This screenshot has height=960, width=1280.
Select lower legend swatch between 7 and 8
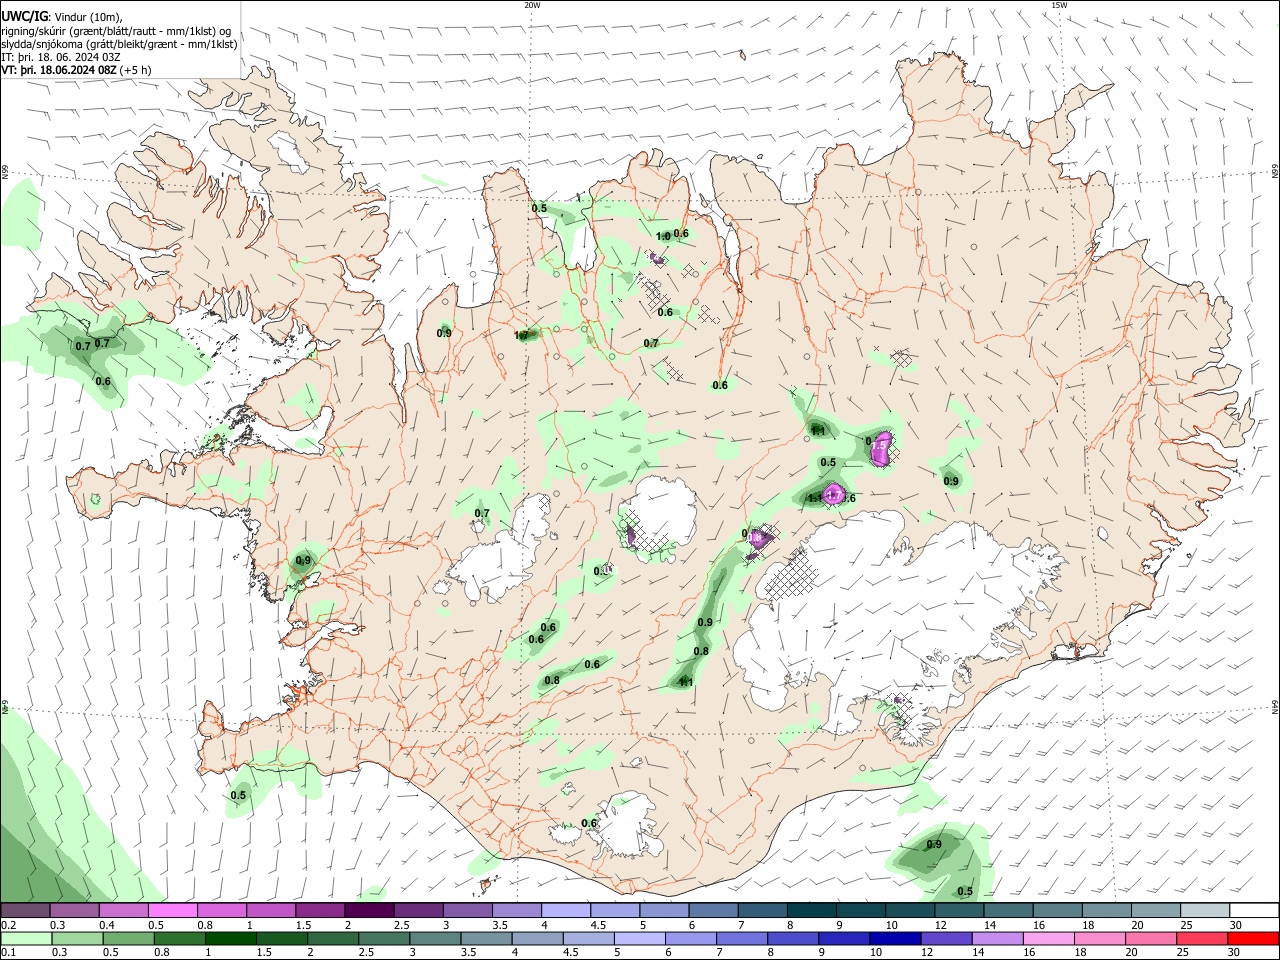click(x=743, y=938)
